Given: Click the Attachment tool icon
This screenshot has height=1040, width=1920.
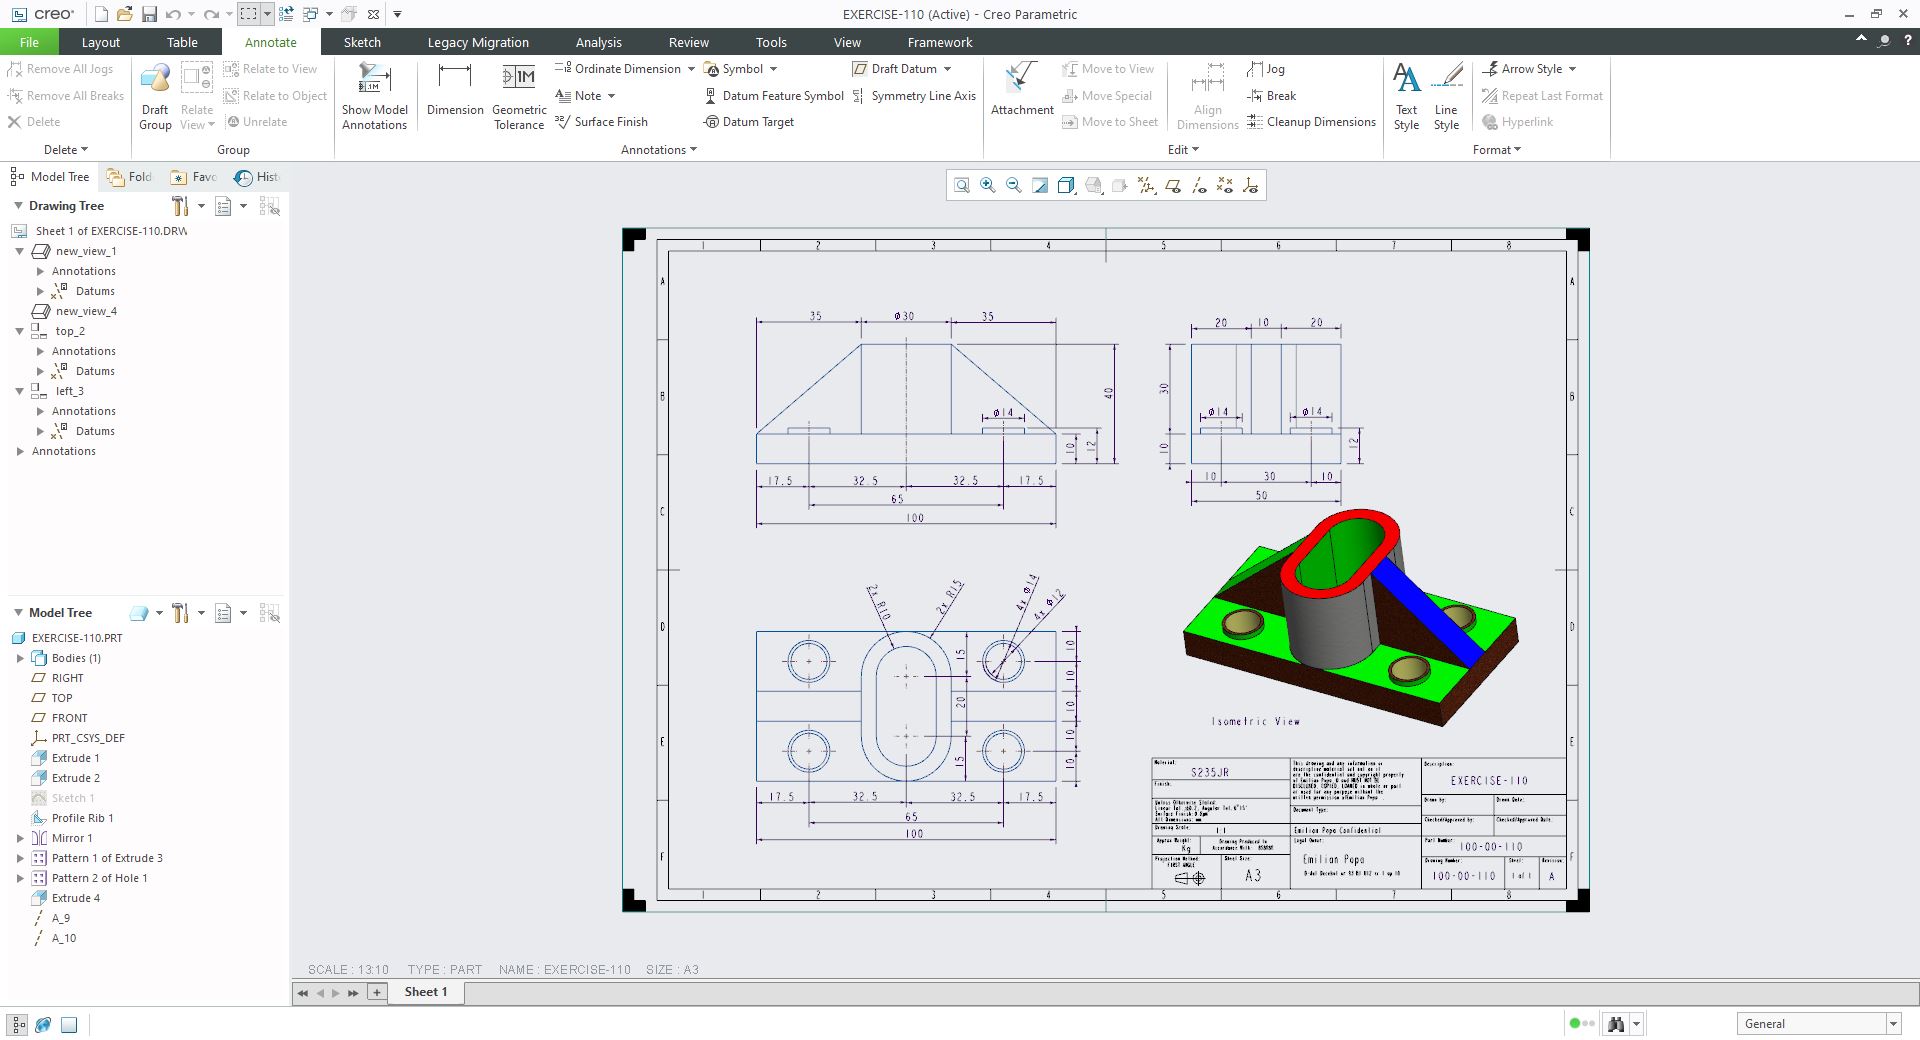Looking at the screenshot, I should coord(1022,89).
